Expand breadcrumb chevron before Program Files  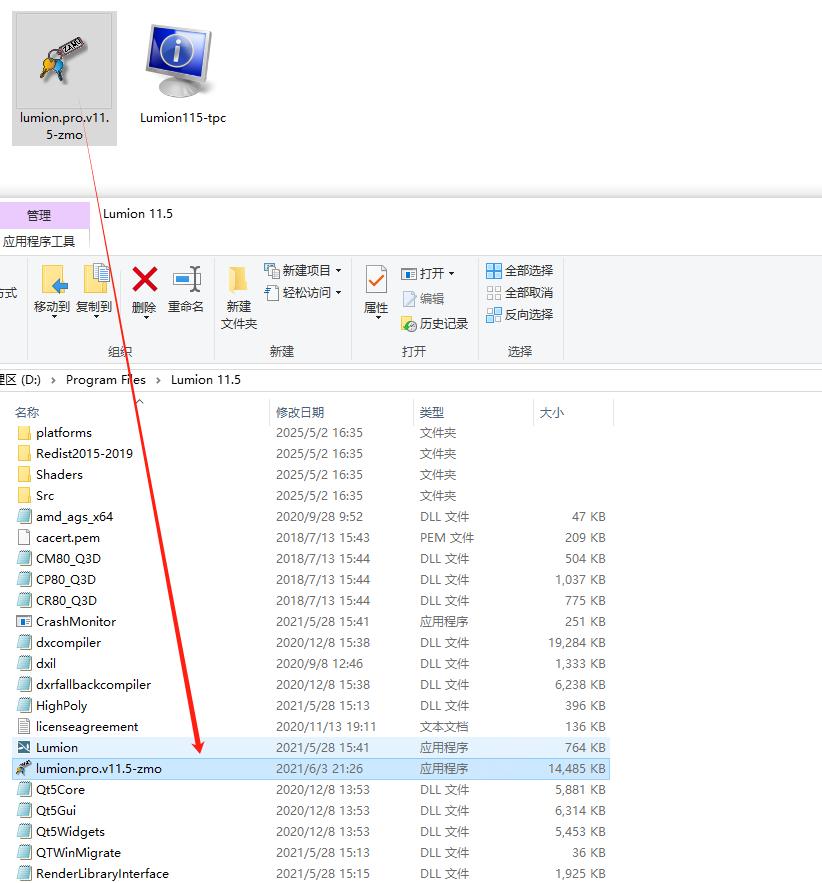pyautogui.click(x=53, y=381)
